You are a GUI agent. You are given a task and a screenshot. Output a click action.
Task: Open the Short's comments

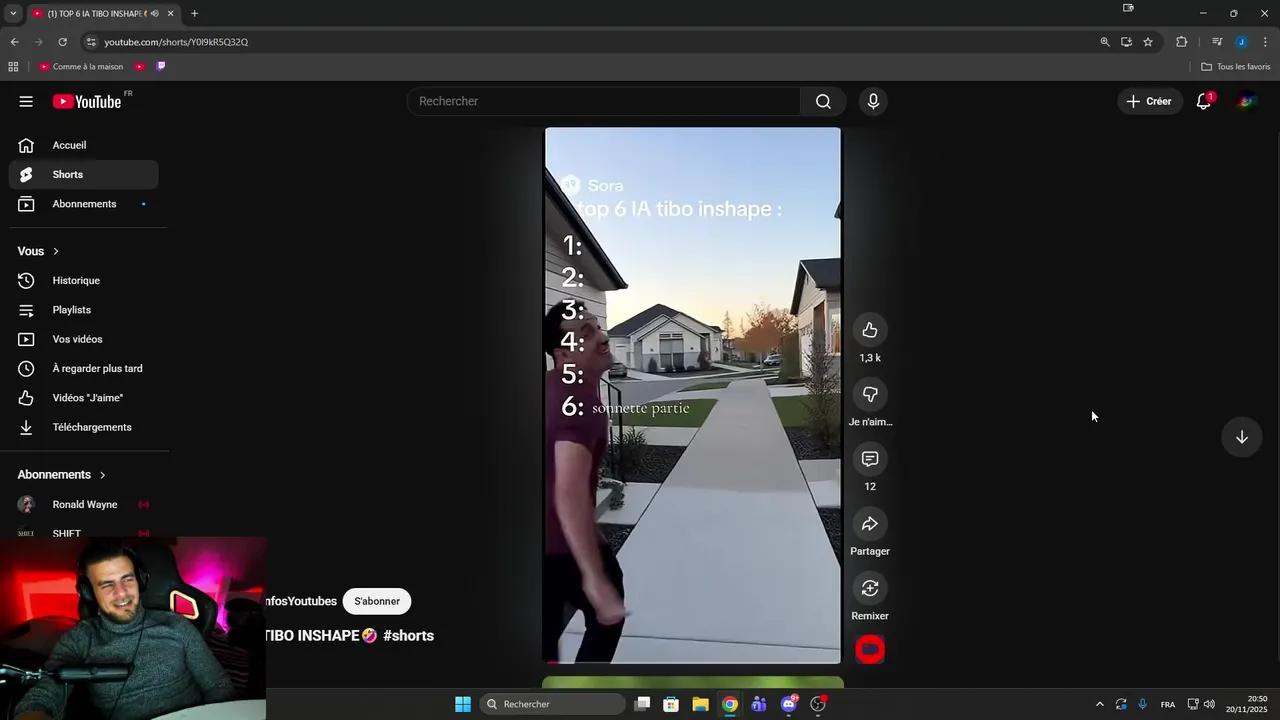[870, 459]
